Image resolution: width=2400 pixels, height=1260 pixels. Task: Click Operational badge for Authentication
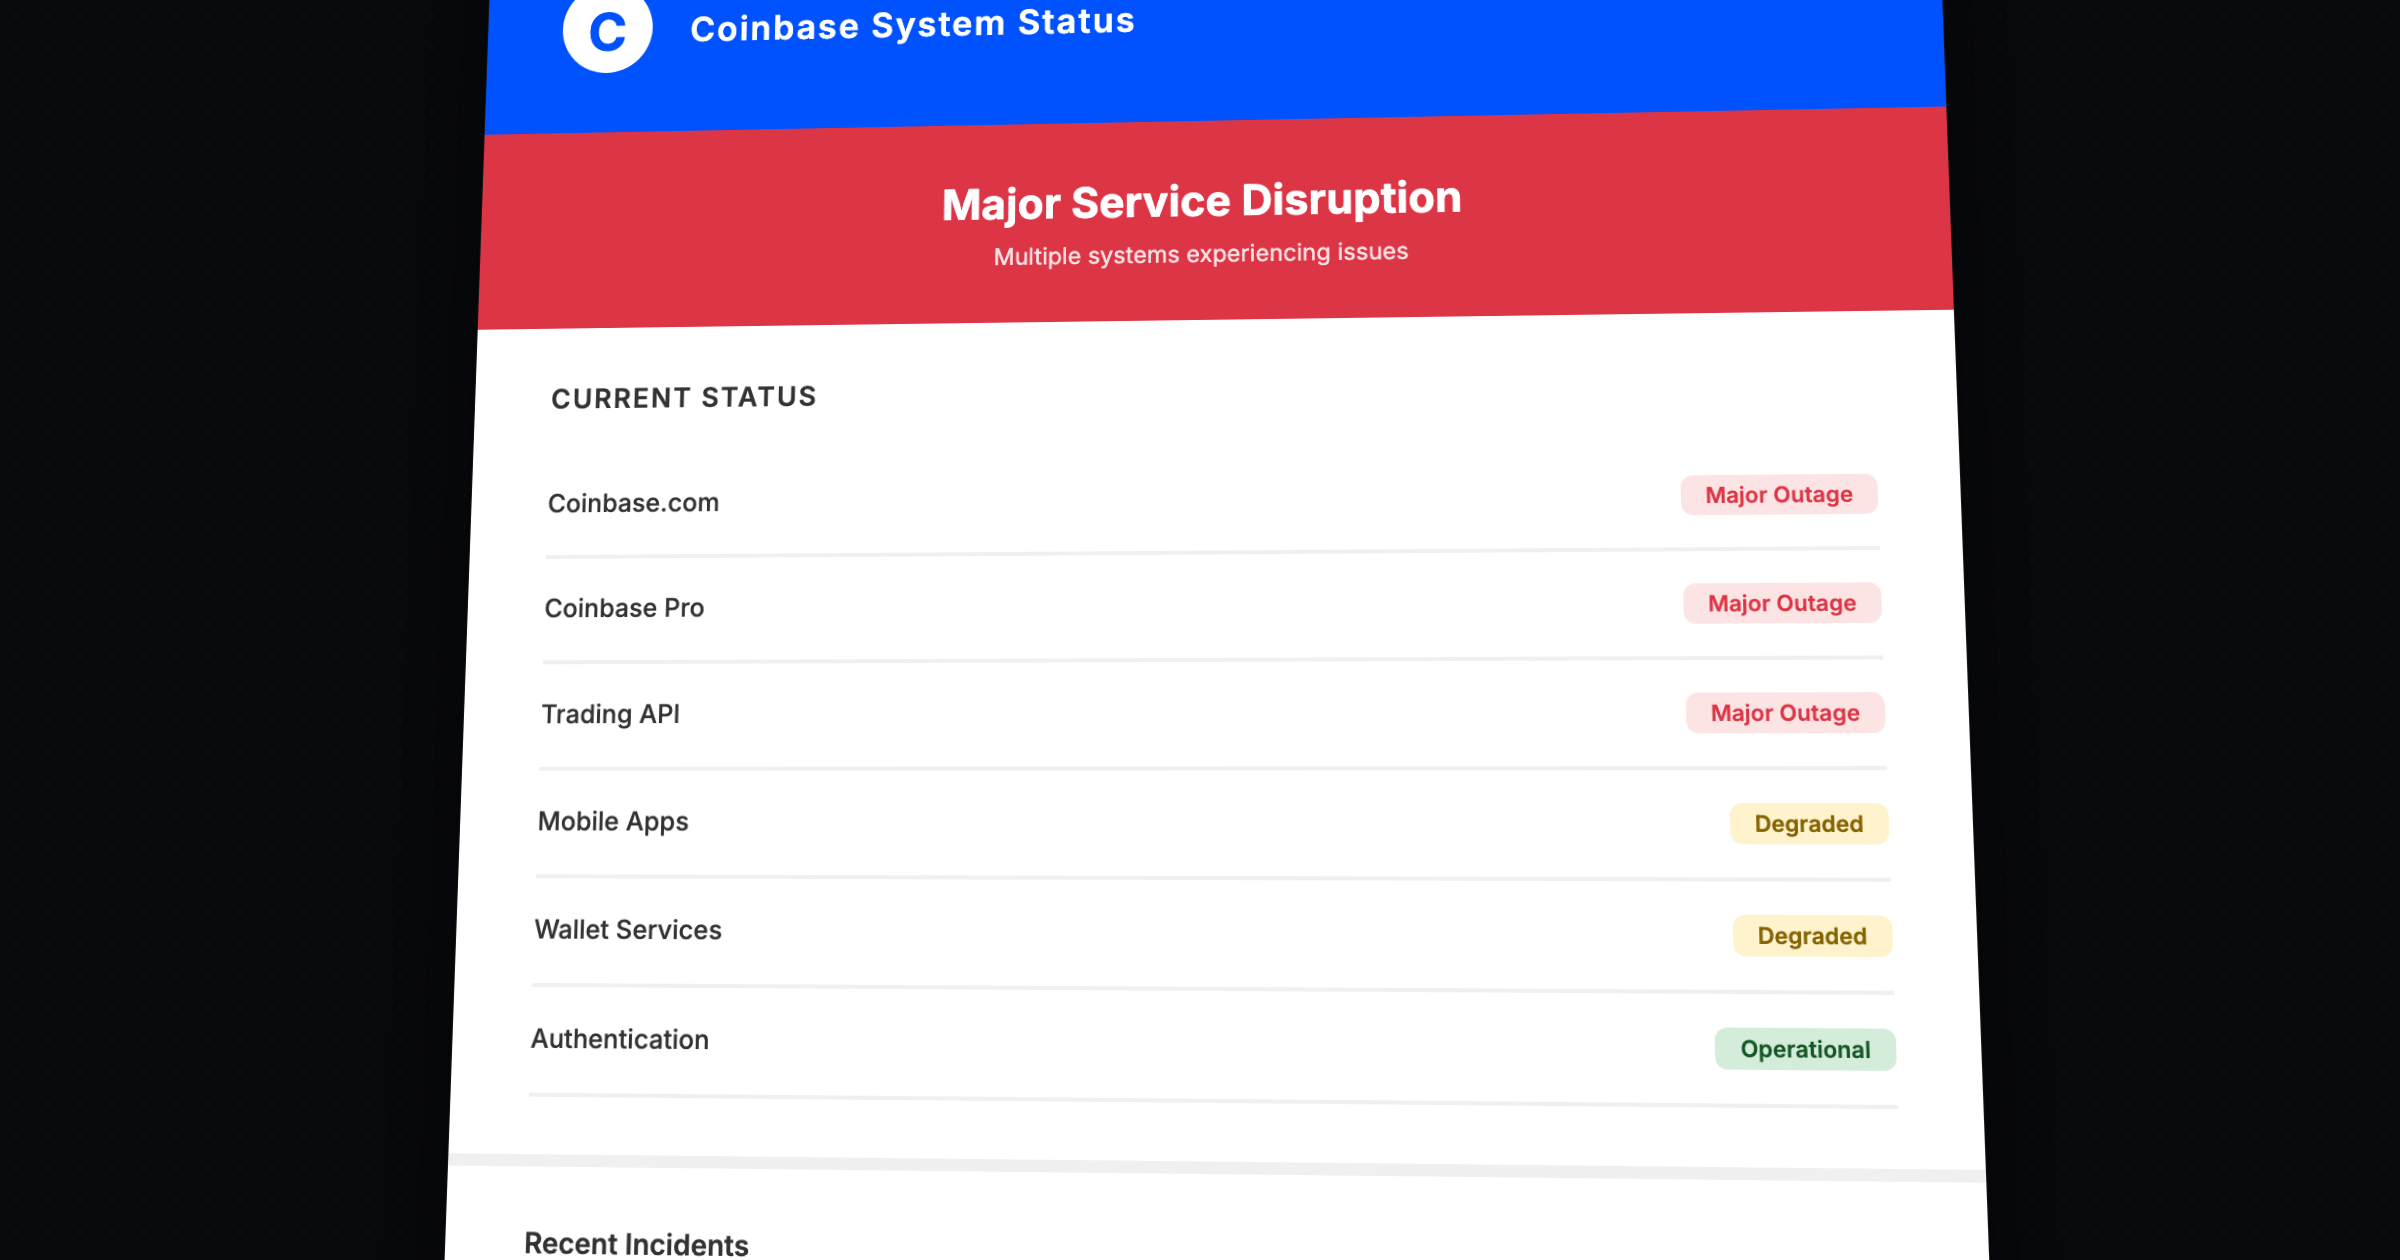1805,1049
